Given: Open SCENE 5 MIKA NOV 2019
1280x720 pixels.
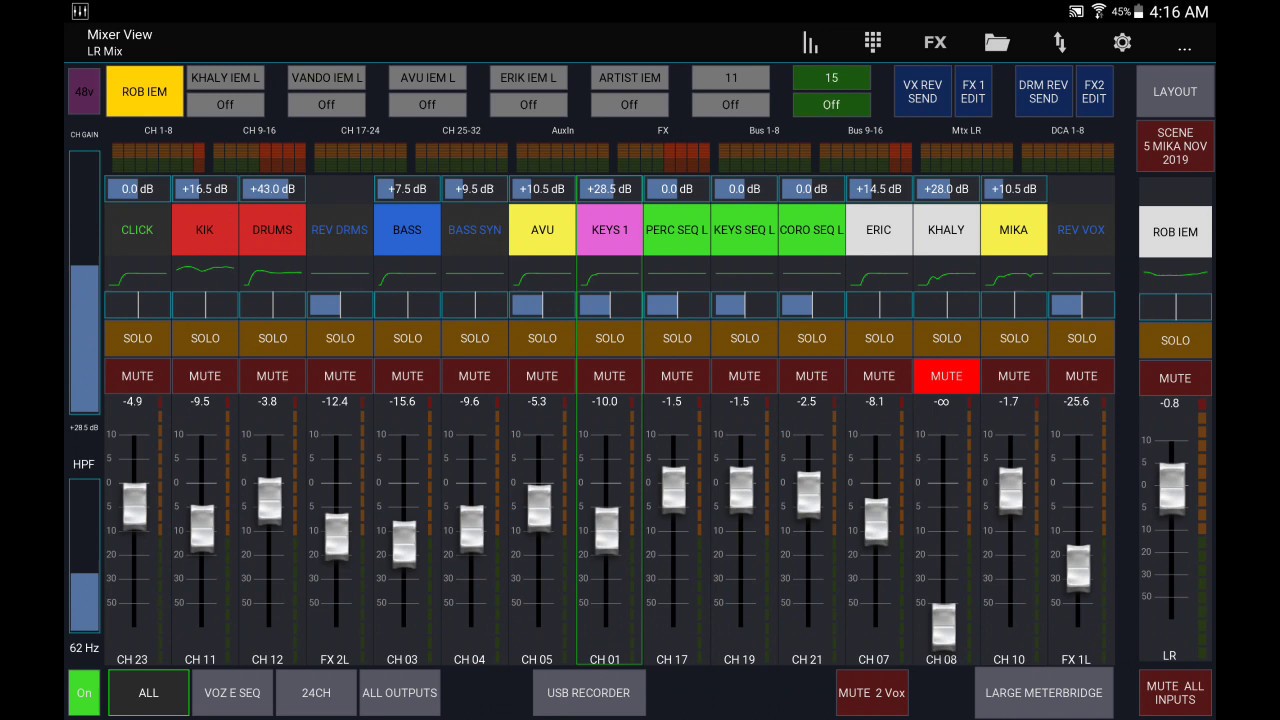Looking at the screenshot, I should pyautogui.click(x=1175, y=146).
